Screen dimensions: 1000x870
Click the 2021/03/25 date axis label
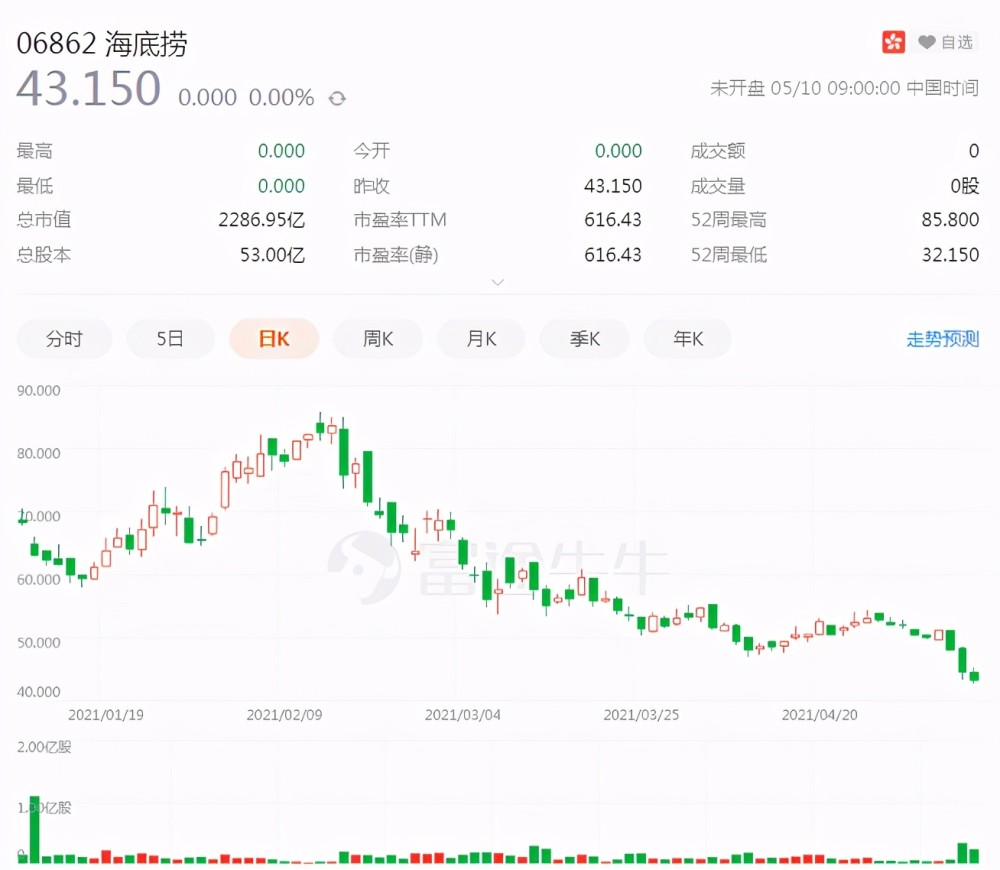pyautogui.click(x=642, y=715)
